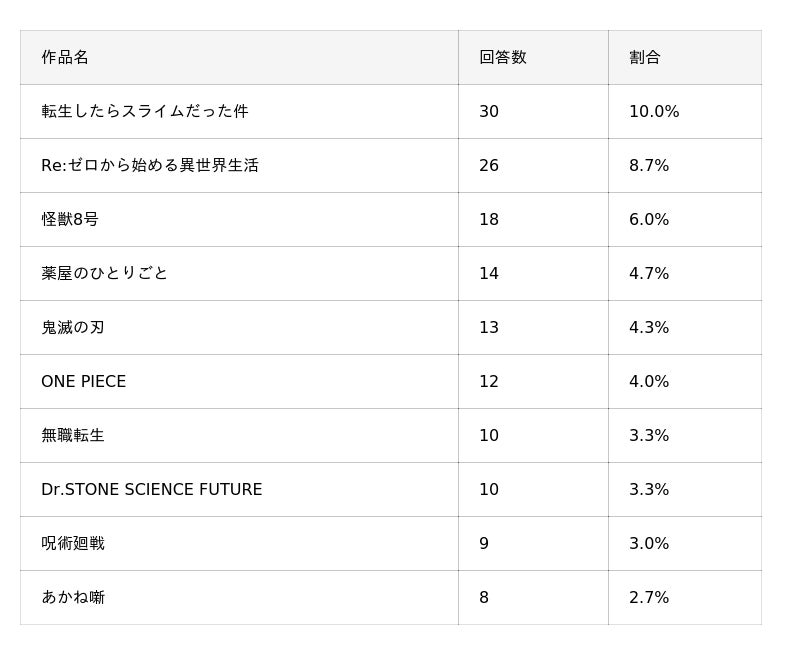The height and width of the screenshot is (655, 800).
Task: Select the ONE PIECE title cell
Action: pos(84,381)
